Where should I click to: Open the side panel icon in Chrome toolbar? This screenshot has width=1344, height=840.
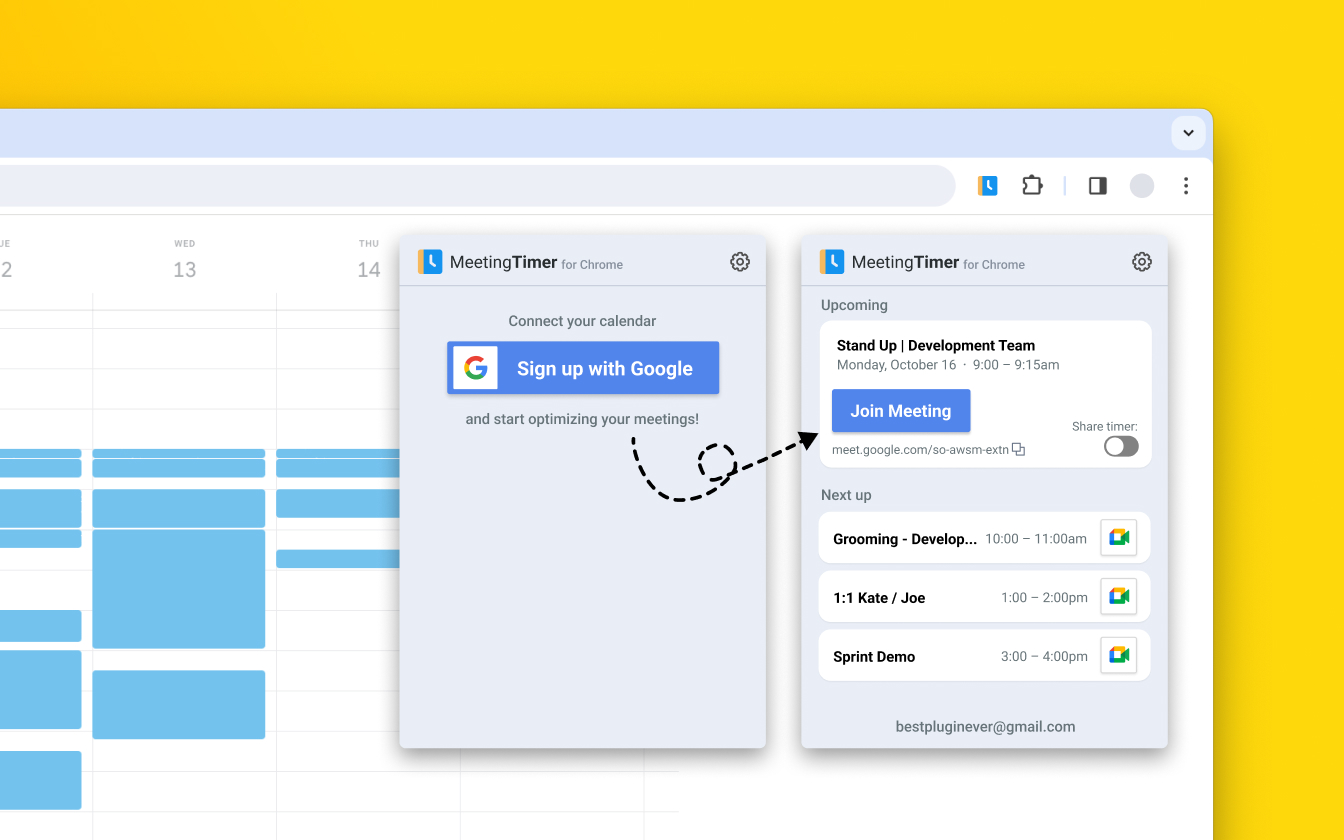(x=1097, y=186)
